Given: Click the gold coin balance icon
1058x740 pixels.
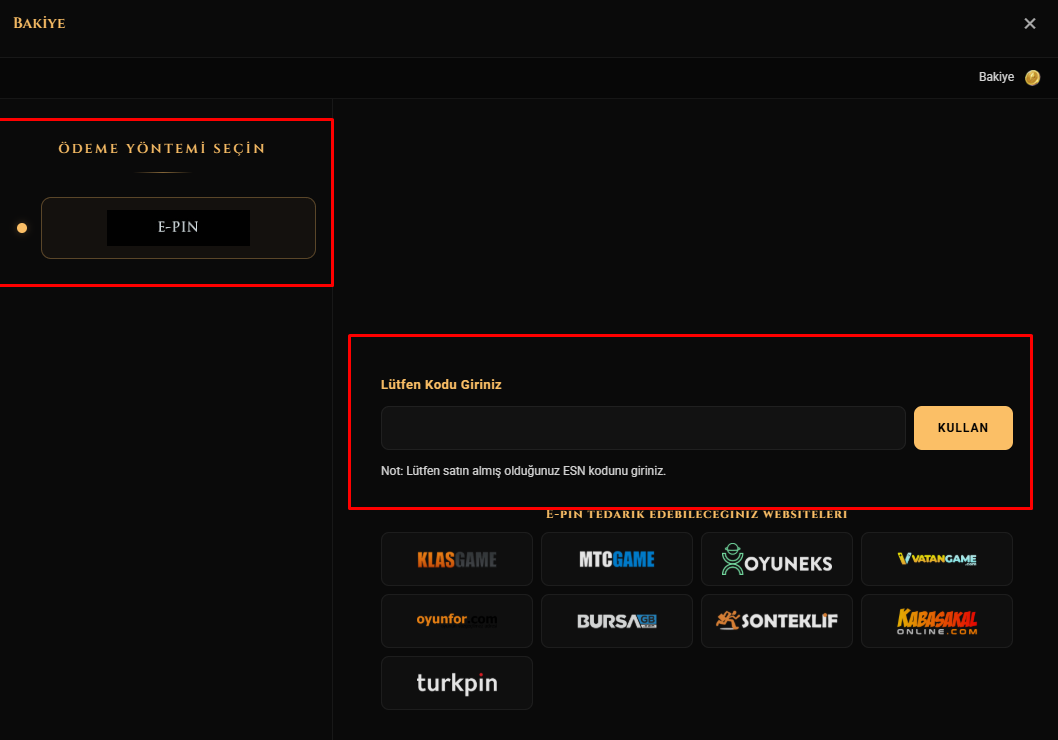Looking at the screenshot, I should 1032,78.
